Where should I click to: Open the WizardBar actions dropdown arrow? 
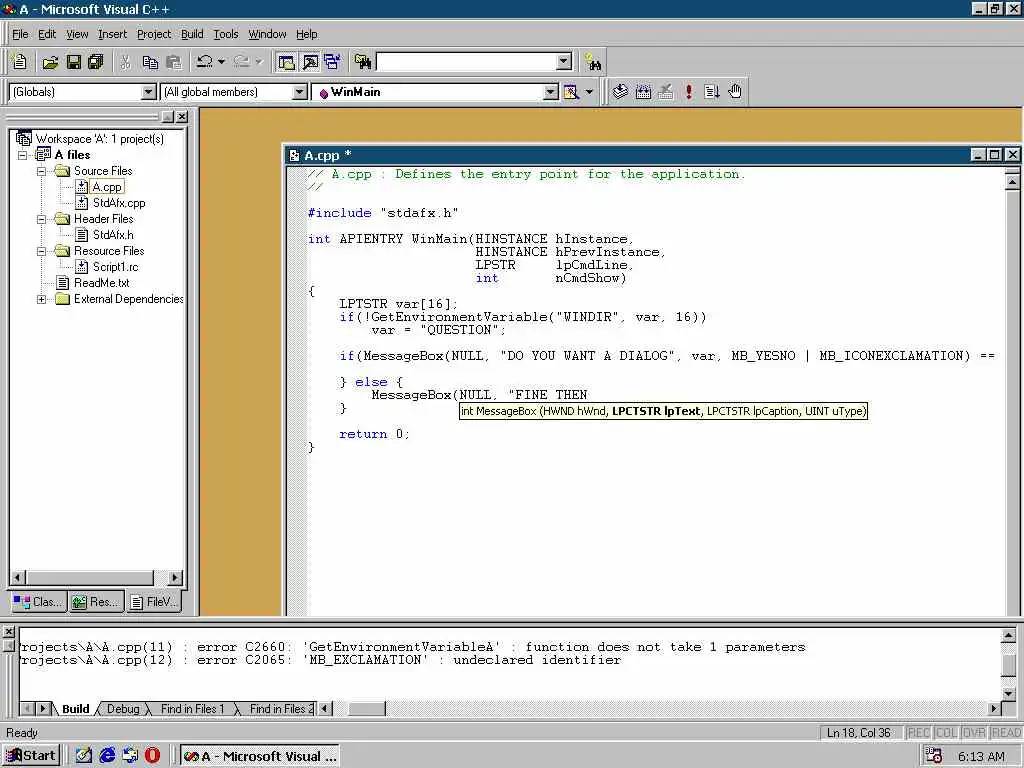[589, 92]
